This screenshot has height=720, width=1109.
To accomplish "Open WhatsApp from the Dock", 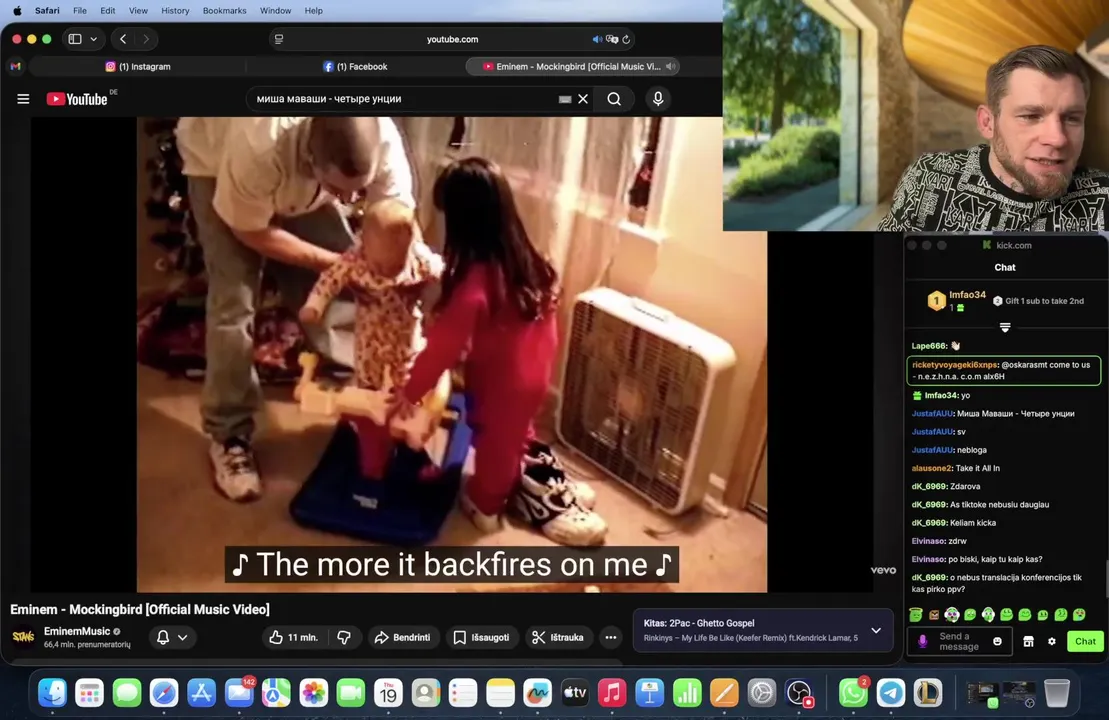I will tap(853, 693).
